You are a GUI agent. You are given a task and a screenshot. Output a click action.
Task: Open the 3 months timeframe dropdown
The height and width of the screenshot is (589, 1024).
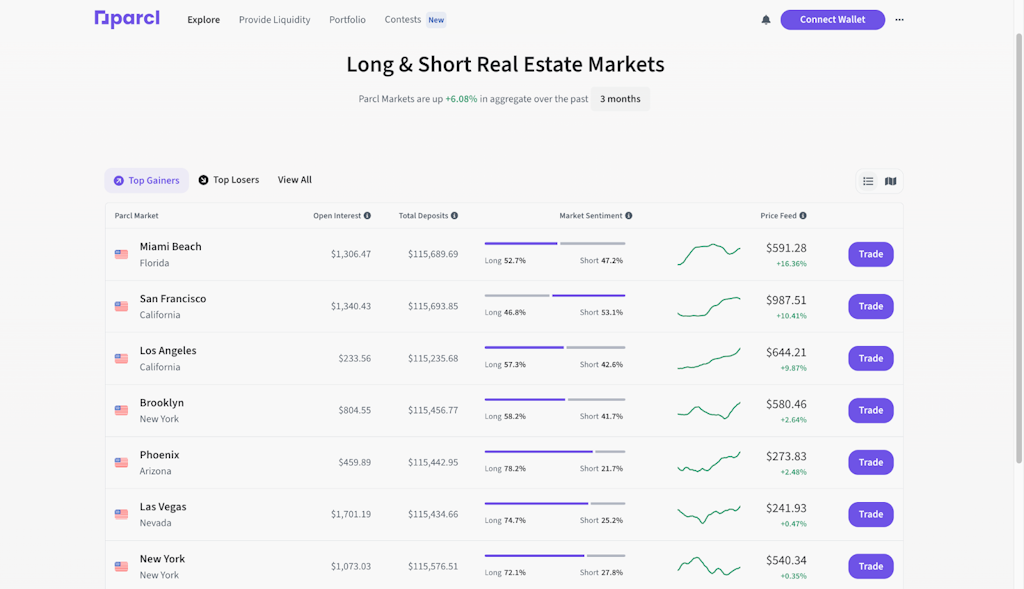pyautogui.click(x=620, y=99)
